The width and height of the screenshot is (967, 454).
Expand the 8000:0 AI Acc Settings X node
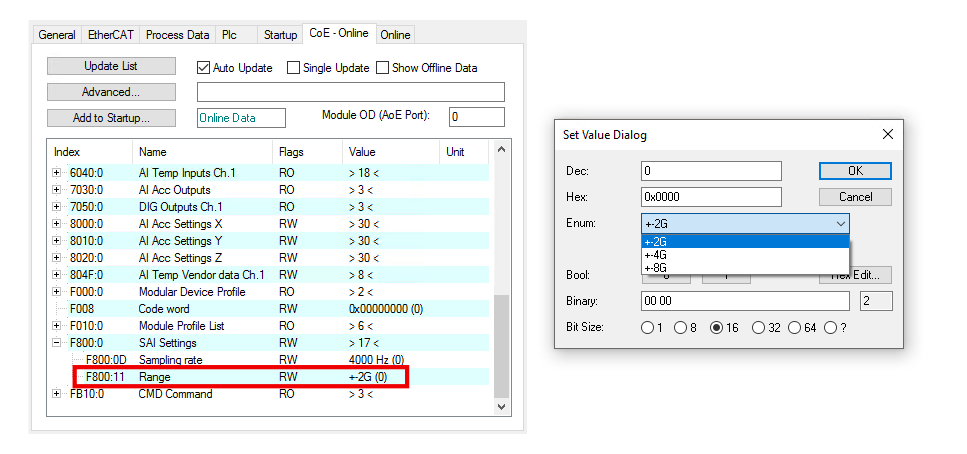(57, 224)
